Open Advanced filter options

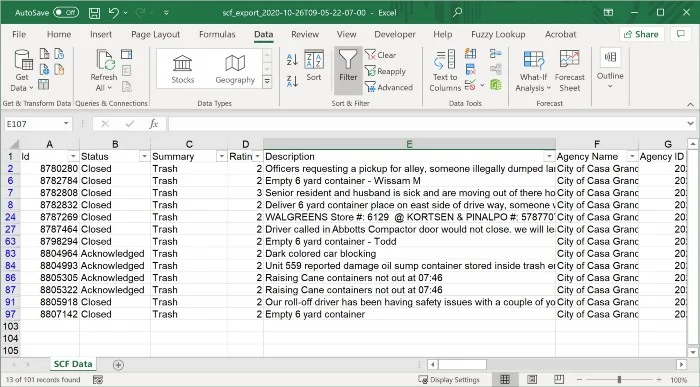pyautogui.click(x=389, y=87)
